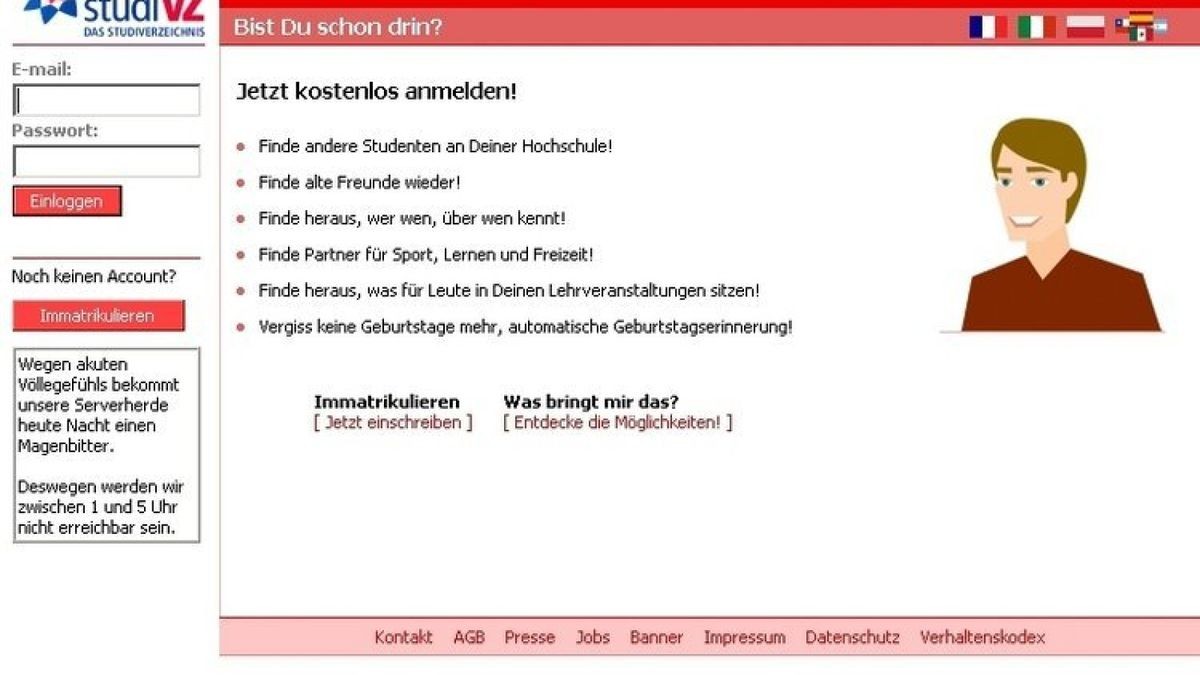Read the Verhaltenskodex
The width and height of the screenshot is (1200, 675).
pyautogui.click(x=982, y=637)
